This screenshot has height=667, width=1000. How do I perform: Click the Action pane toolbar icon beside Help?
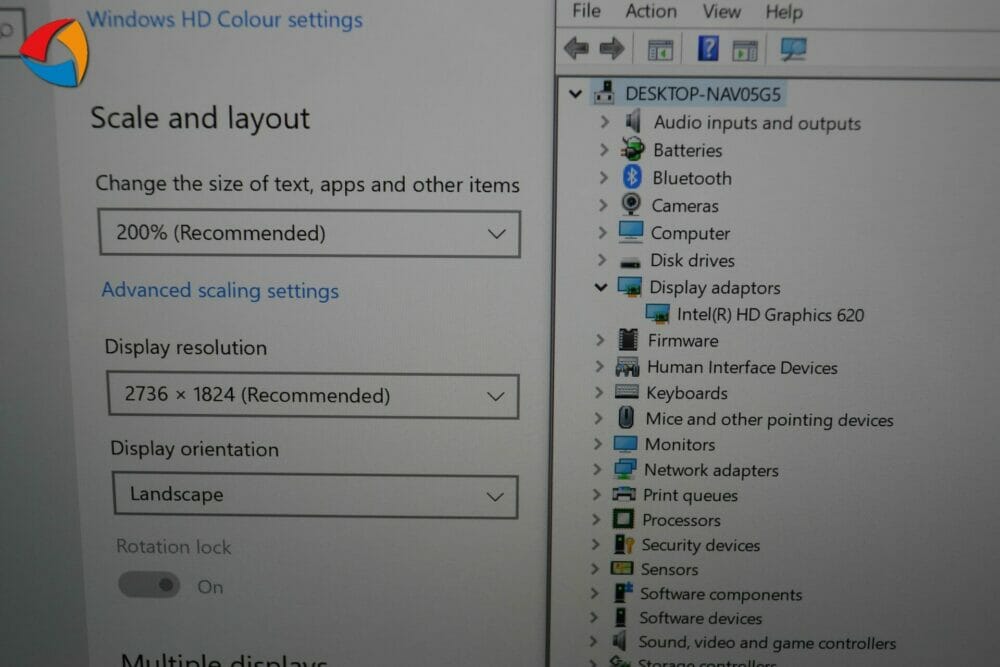745,50
